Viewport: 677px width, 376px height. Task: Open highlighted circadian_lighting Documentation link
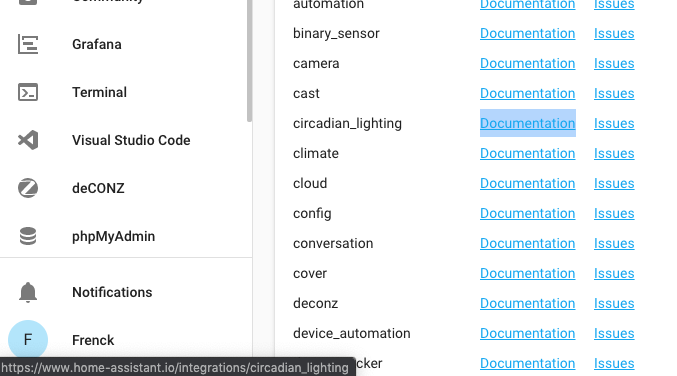pos(528,123)
